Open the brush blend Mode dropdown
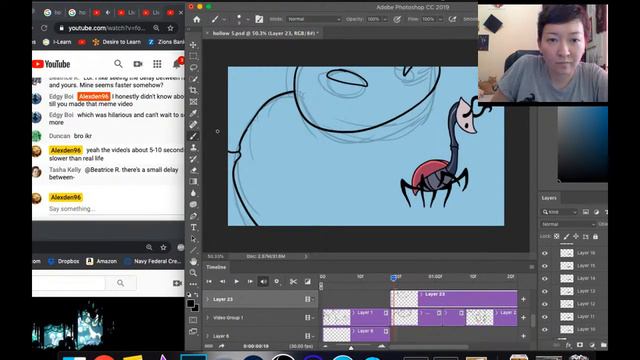The image size is (640, 360). (313, 19)
